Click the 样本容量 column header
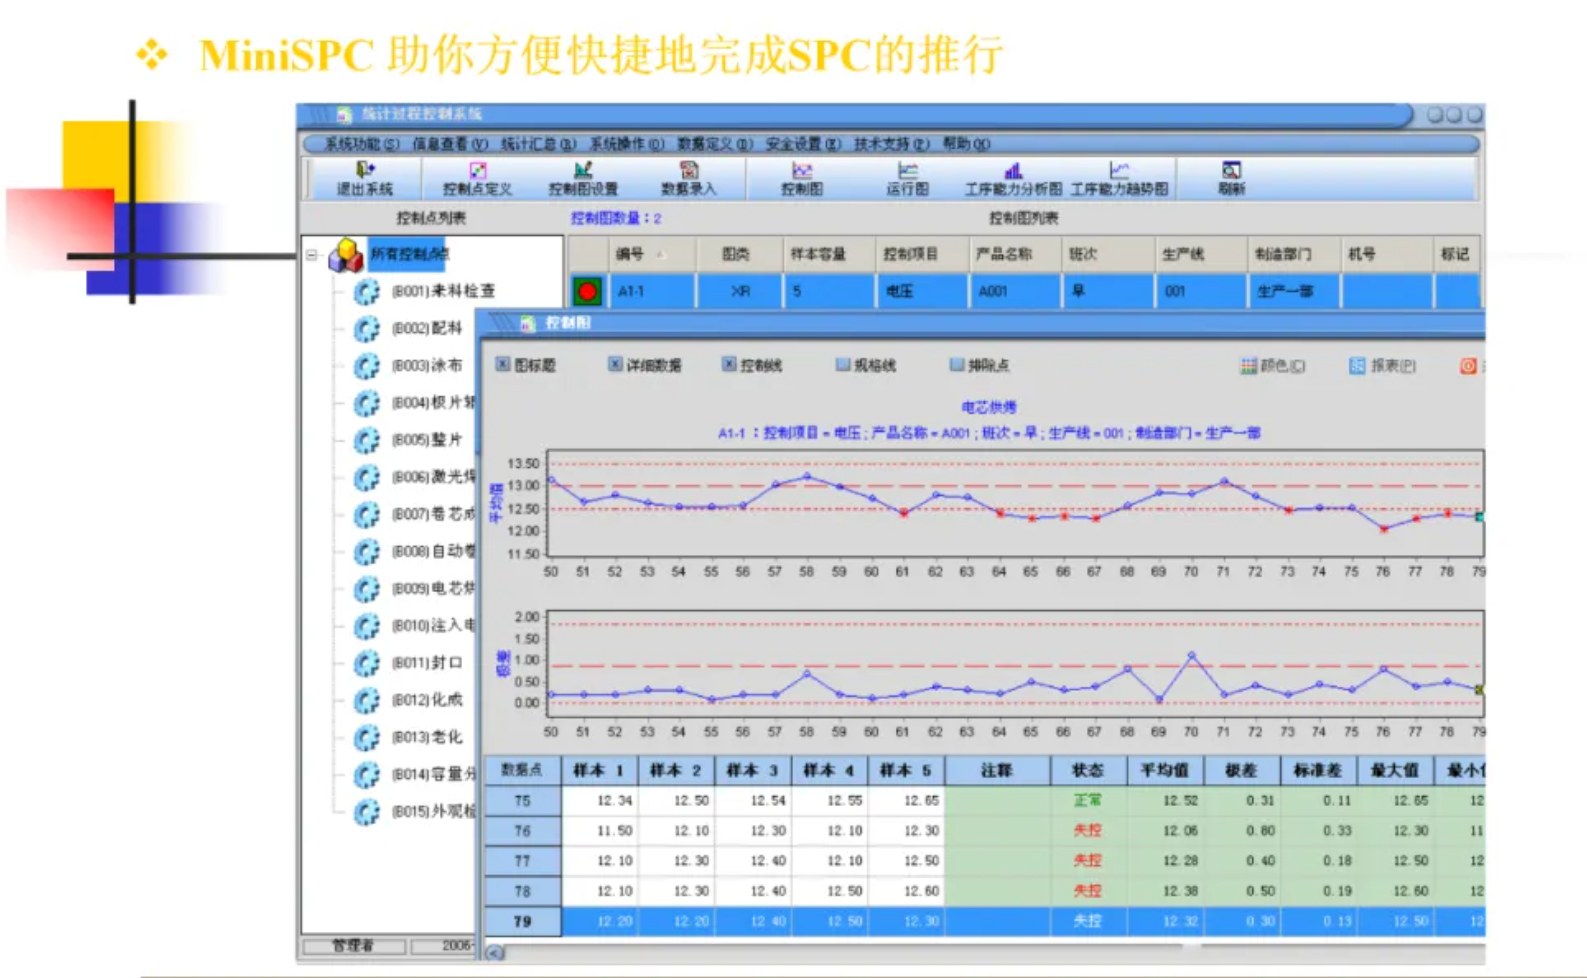The width and height of the screenshot is (1587, 978). (829, 254)
